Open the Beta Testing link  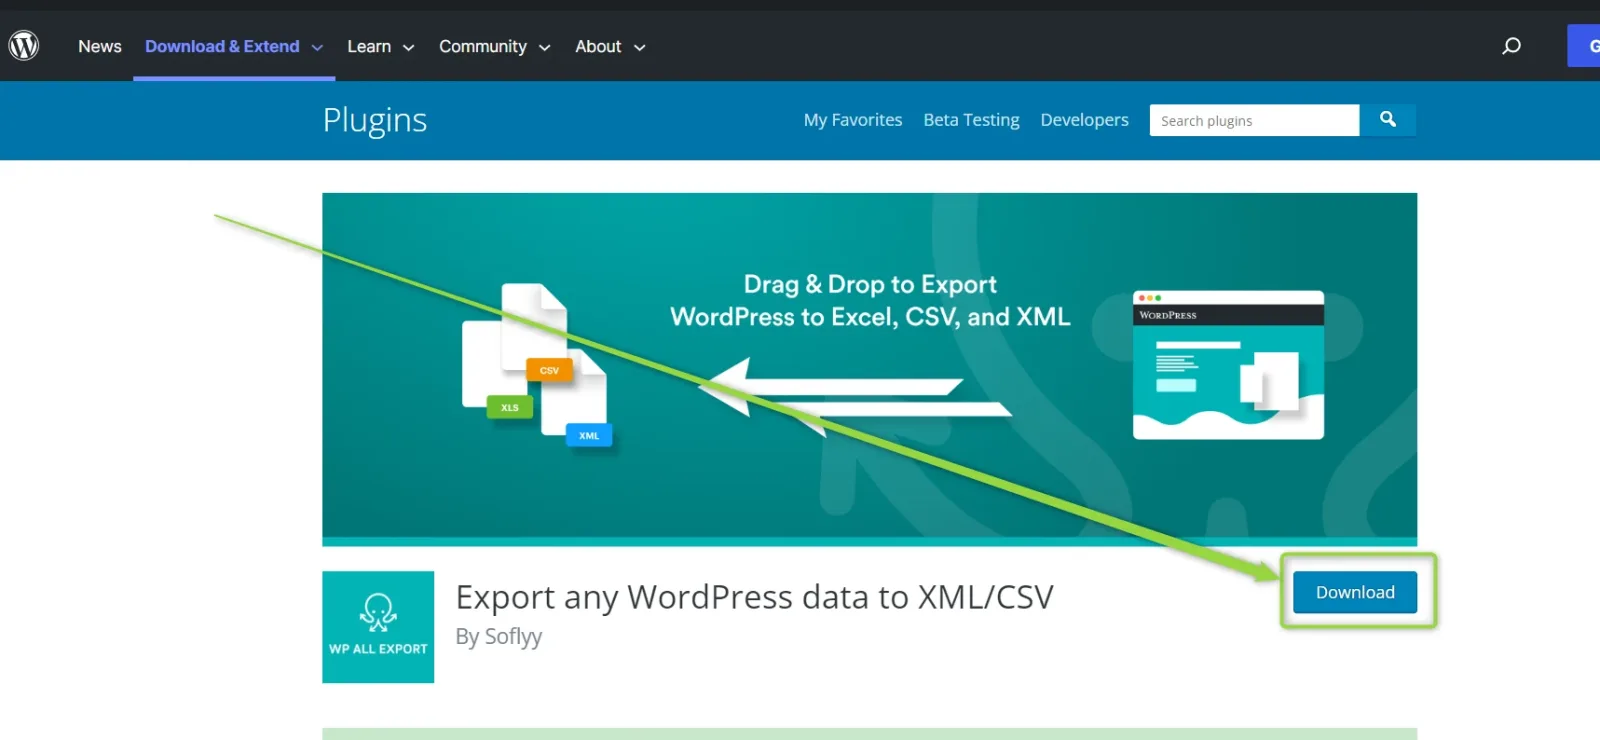click(x=971, y=120)
